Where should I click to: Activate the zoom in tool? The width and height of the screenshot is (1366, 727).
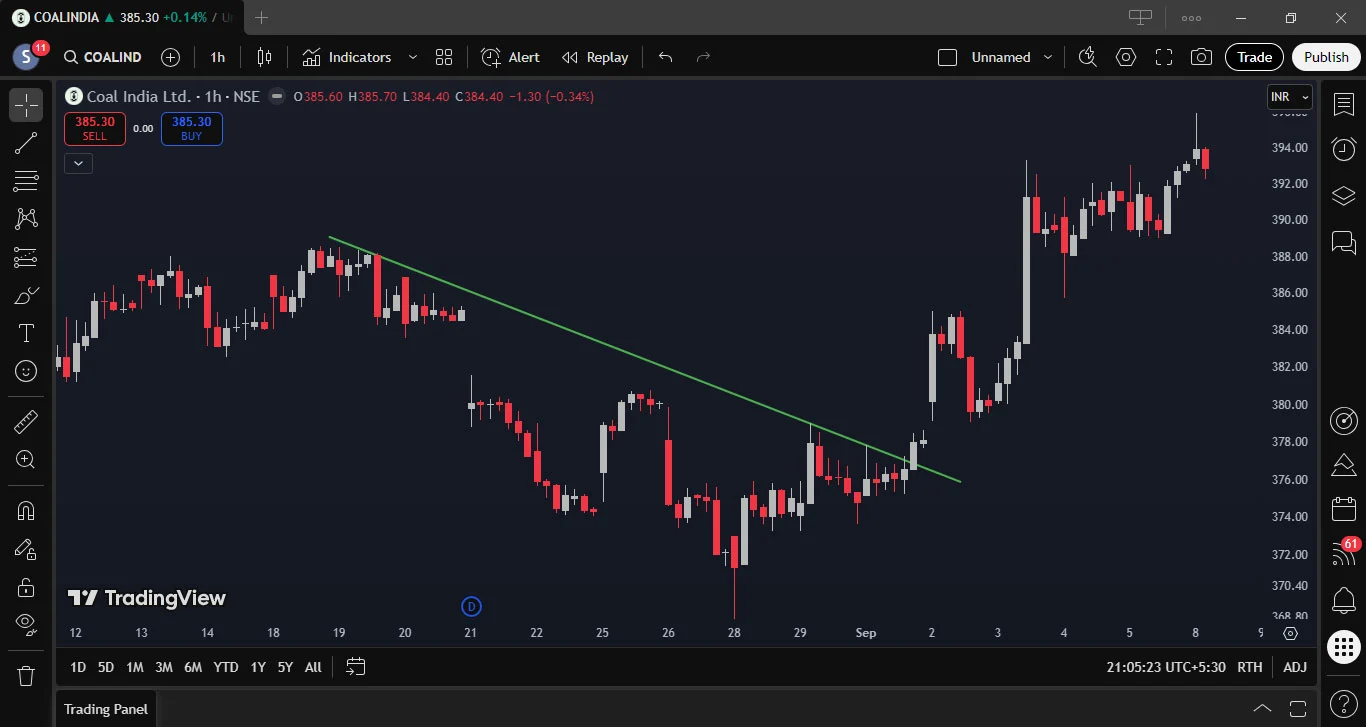(x=26, y=460)
